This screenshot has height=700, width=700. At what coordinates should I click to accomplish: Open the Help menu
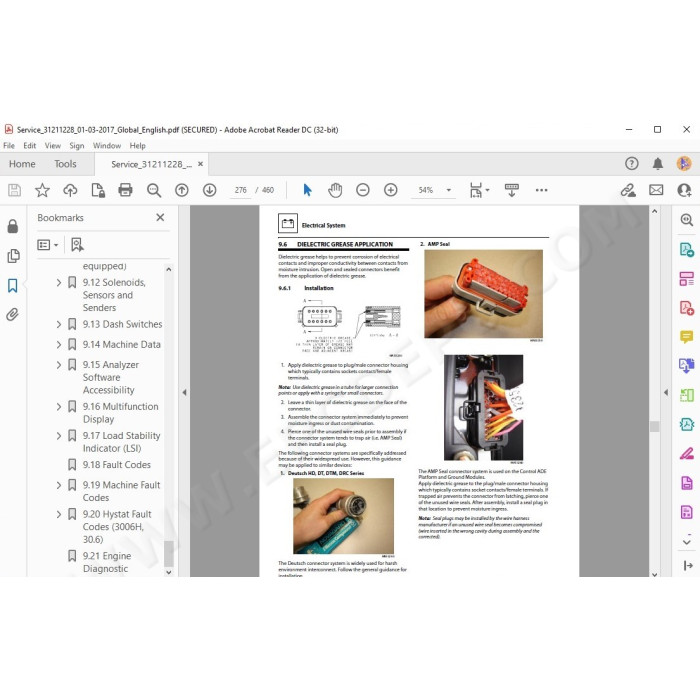(138, 146)
